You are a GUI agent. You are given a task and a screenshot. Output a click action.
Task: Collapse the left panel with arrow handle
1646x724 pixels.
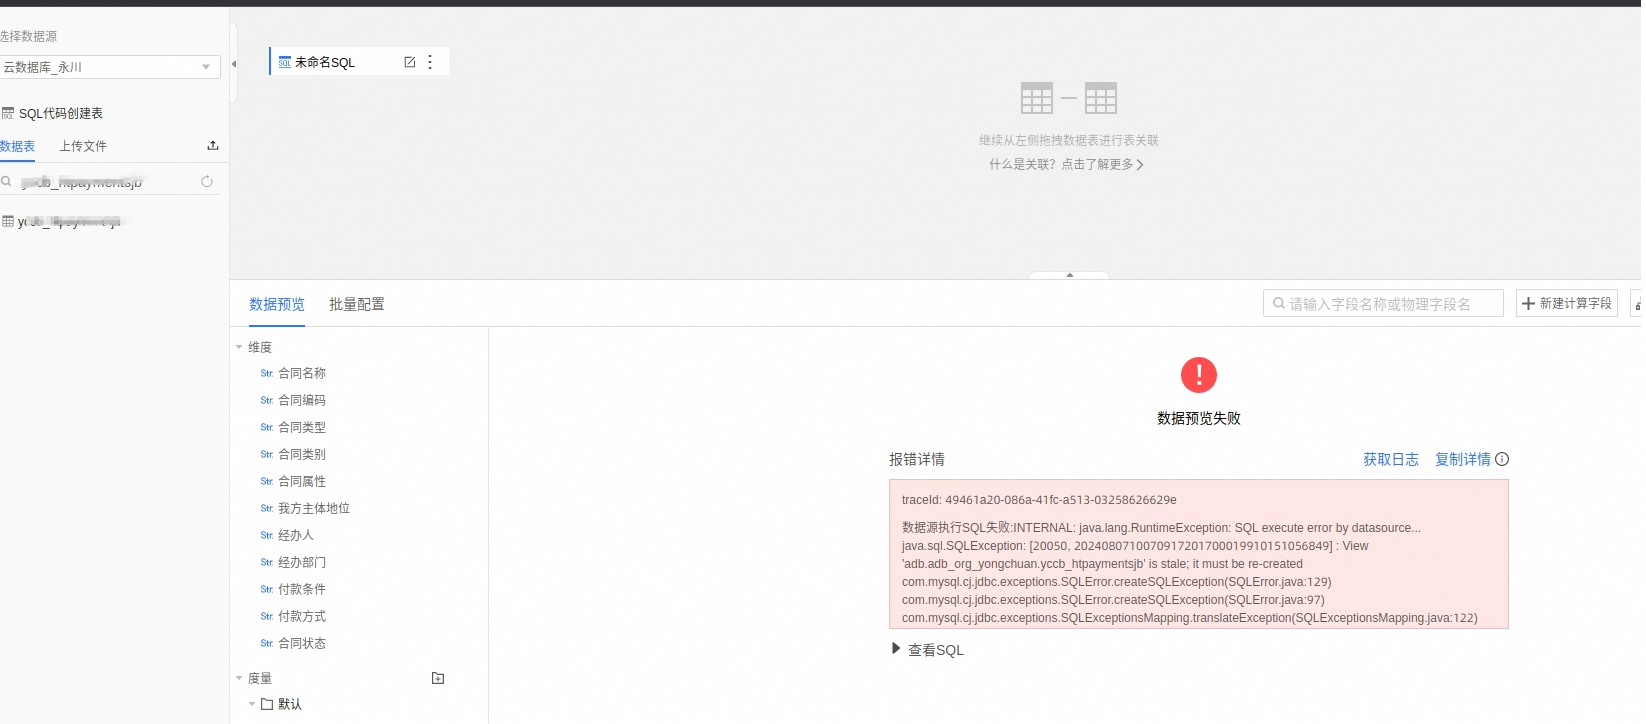[x=234, y=64]
